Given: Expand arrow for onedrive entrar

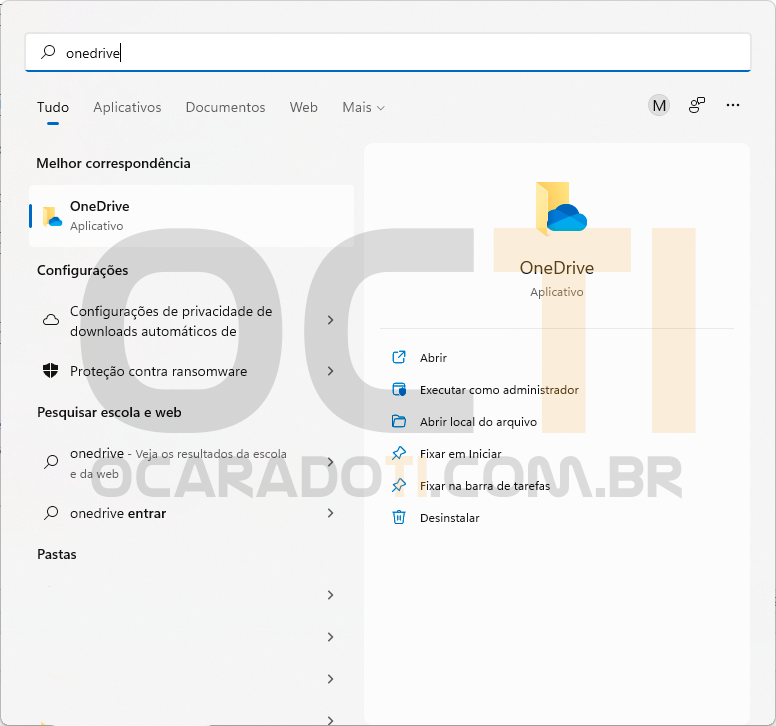Looking at the screenshot, I should pos(331,513).
